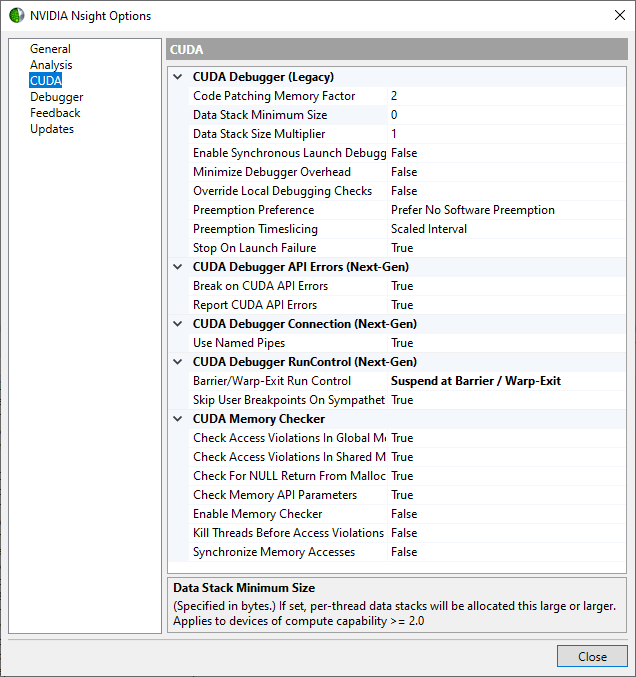
Task: Select General in the category list
Action: click(50, 49)
